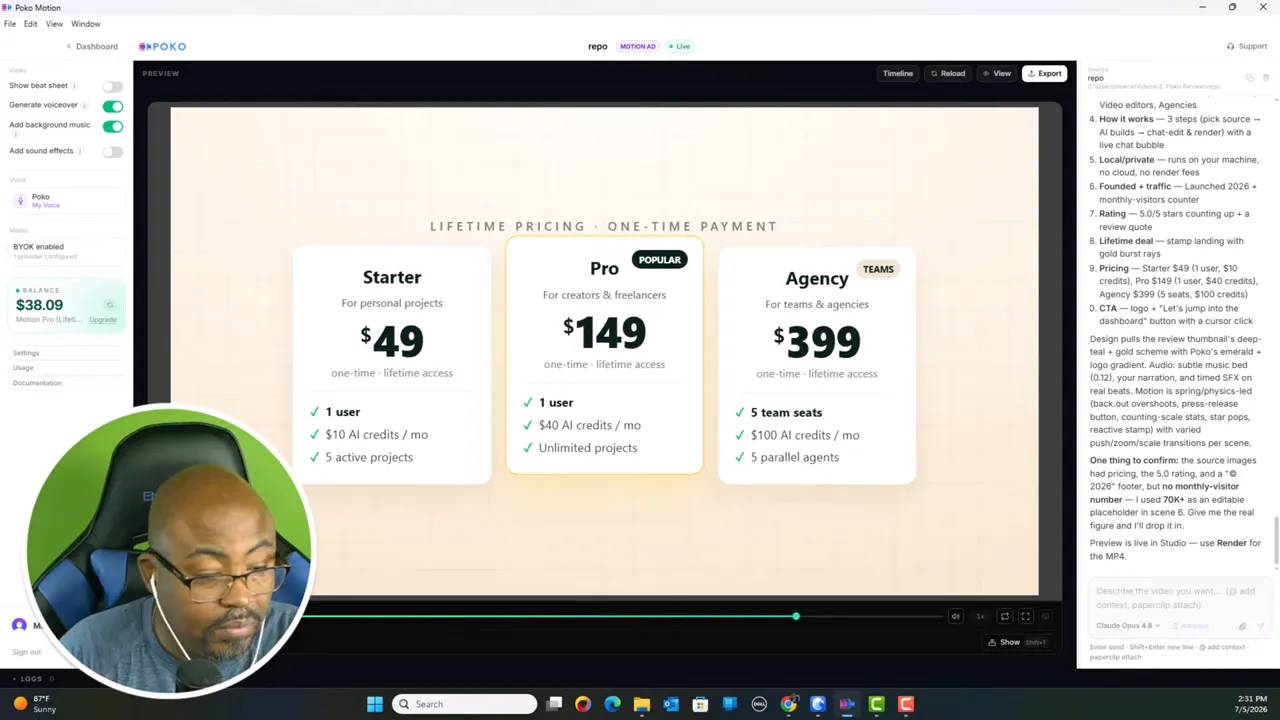
Task: Open the Edit menu
Action: (x=31, y=24)
